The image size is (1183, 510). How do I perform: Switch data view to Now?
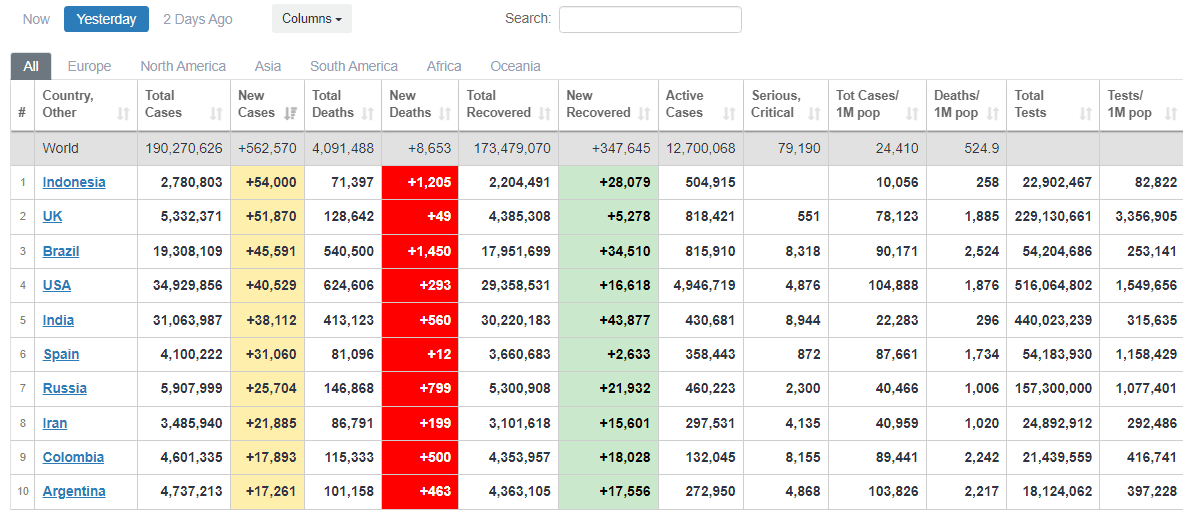coord(36,19)
